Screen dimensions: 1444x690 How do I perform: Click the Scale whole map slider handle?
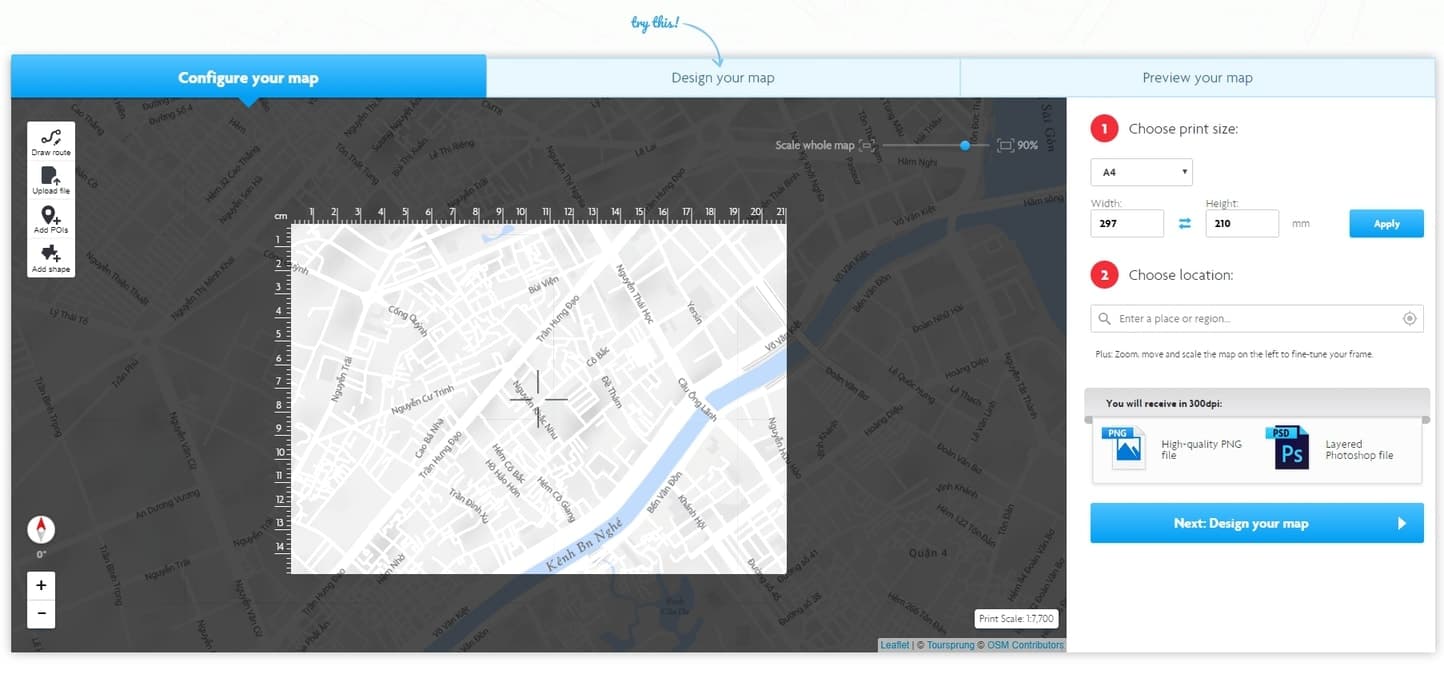965,146
